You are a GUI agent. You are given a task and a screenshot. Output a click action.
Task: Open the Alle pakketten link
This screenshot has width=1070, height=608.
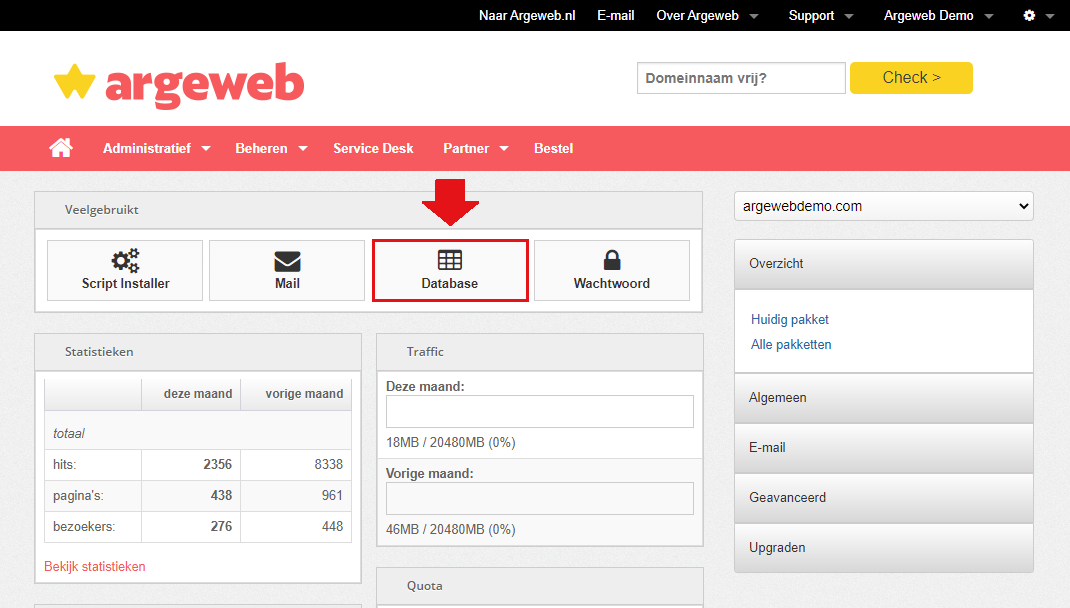tap(791, 345)
